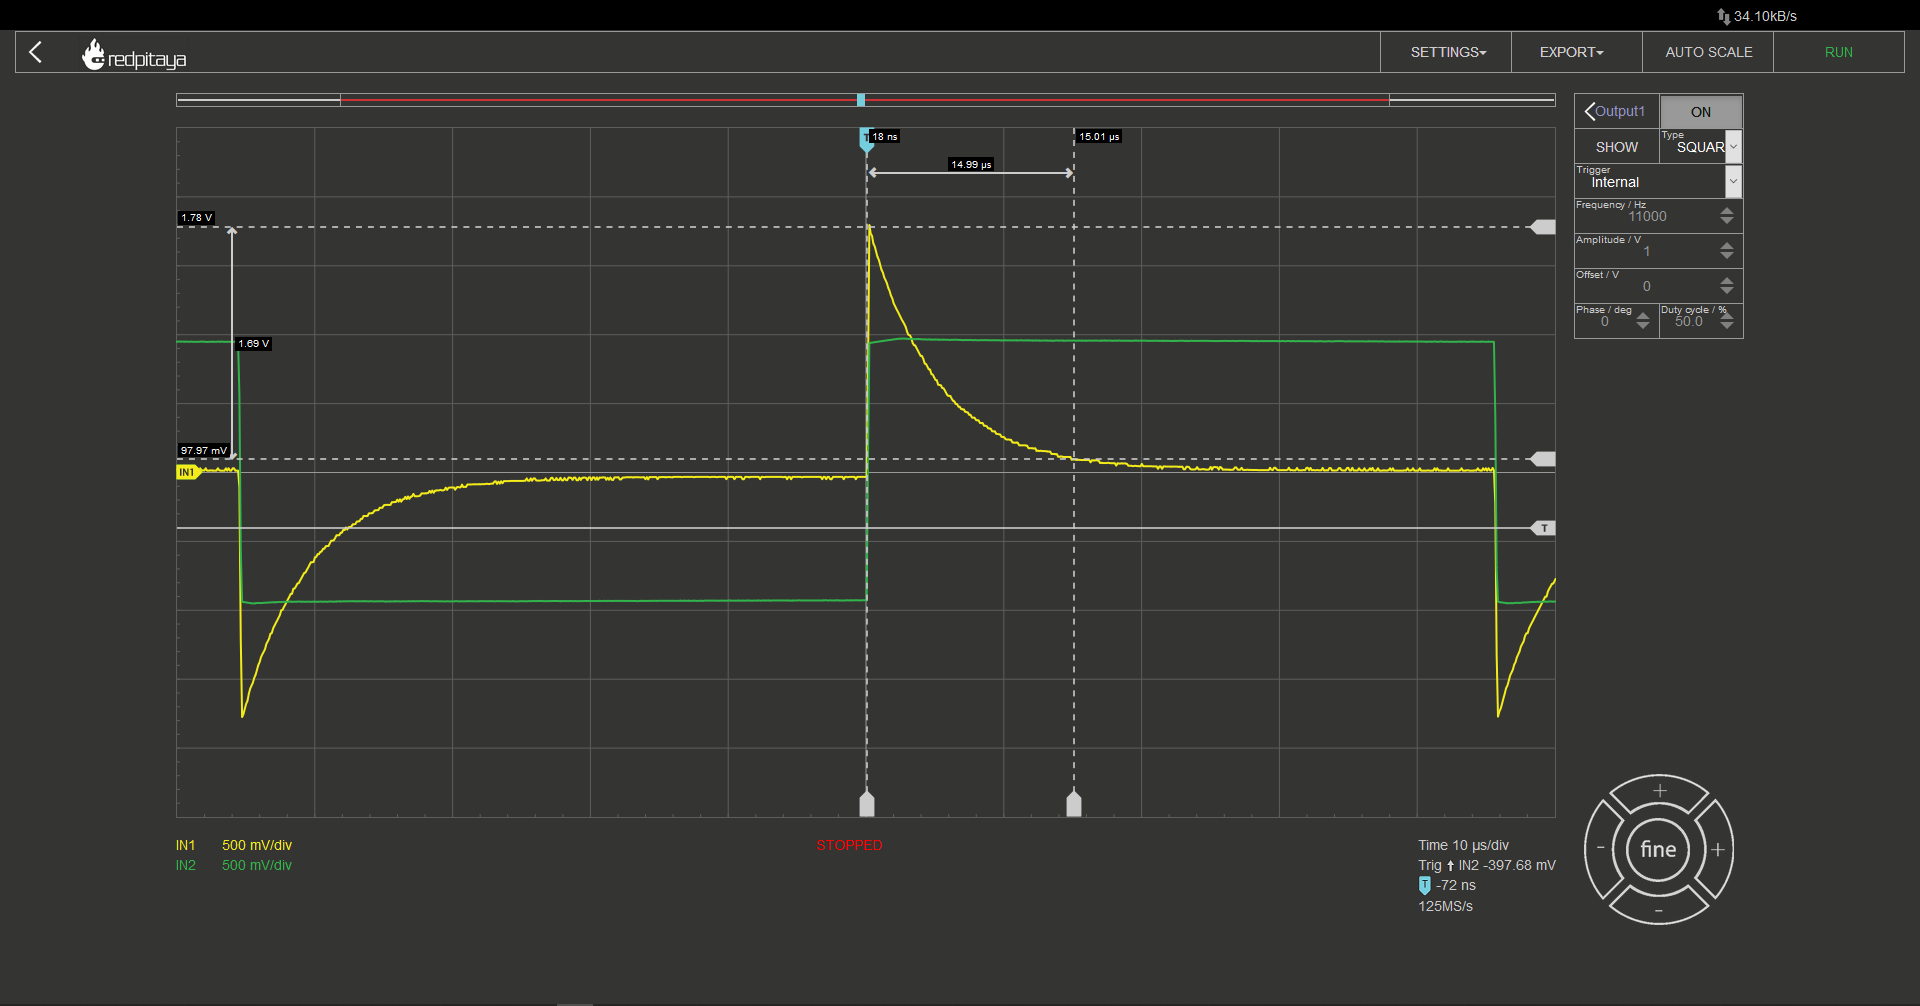Go back using the top-left arrow
The image size is (1920, 1006).
click(36, 52)
